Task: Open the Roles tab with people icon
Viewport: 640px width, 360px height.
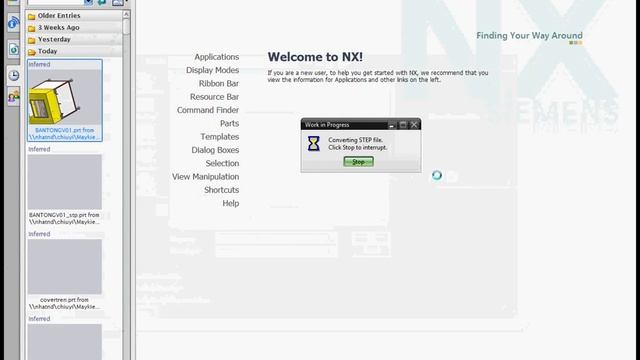Action: (13, 97)
